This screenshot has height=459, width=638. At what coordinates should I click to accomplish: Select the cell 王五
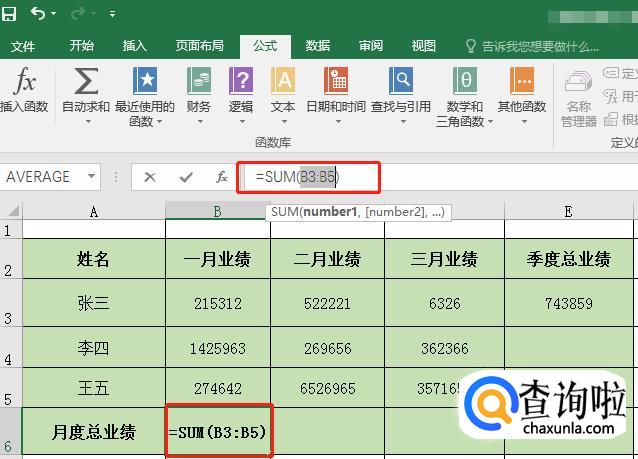[94, 388]
